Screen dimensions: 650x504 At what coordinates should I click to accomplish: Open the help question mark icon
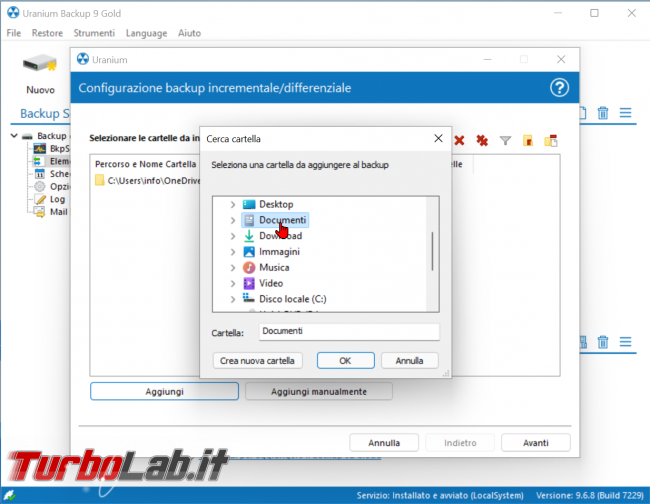(559, 88)
